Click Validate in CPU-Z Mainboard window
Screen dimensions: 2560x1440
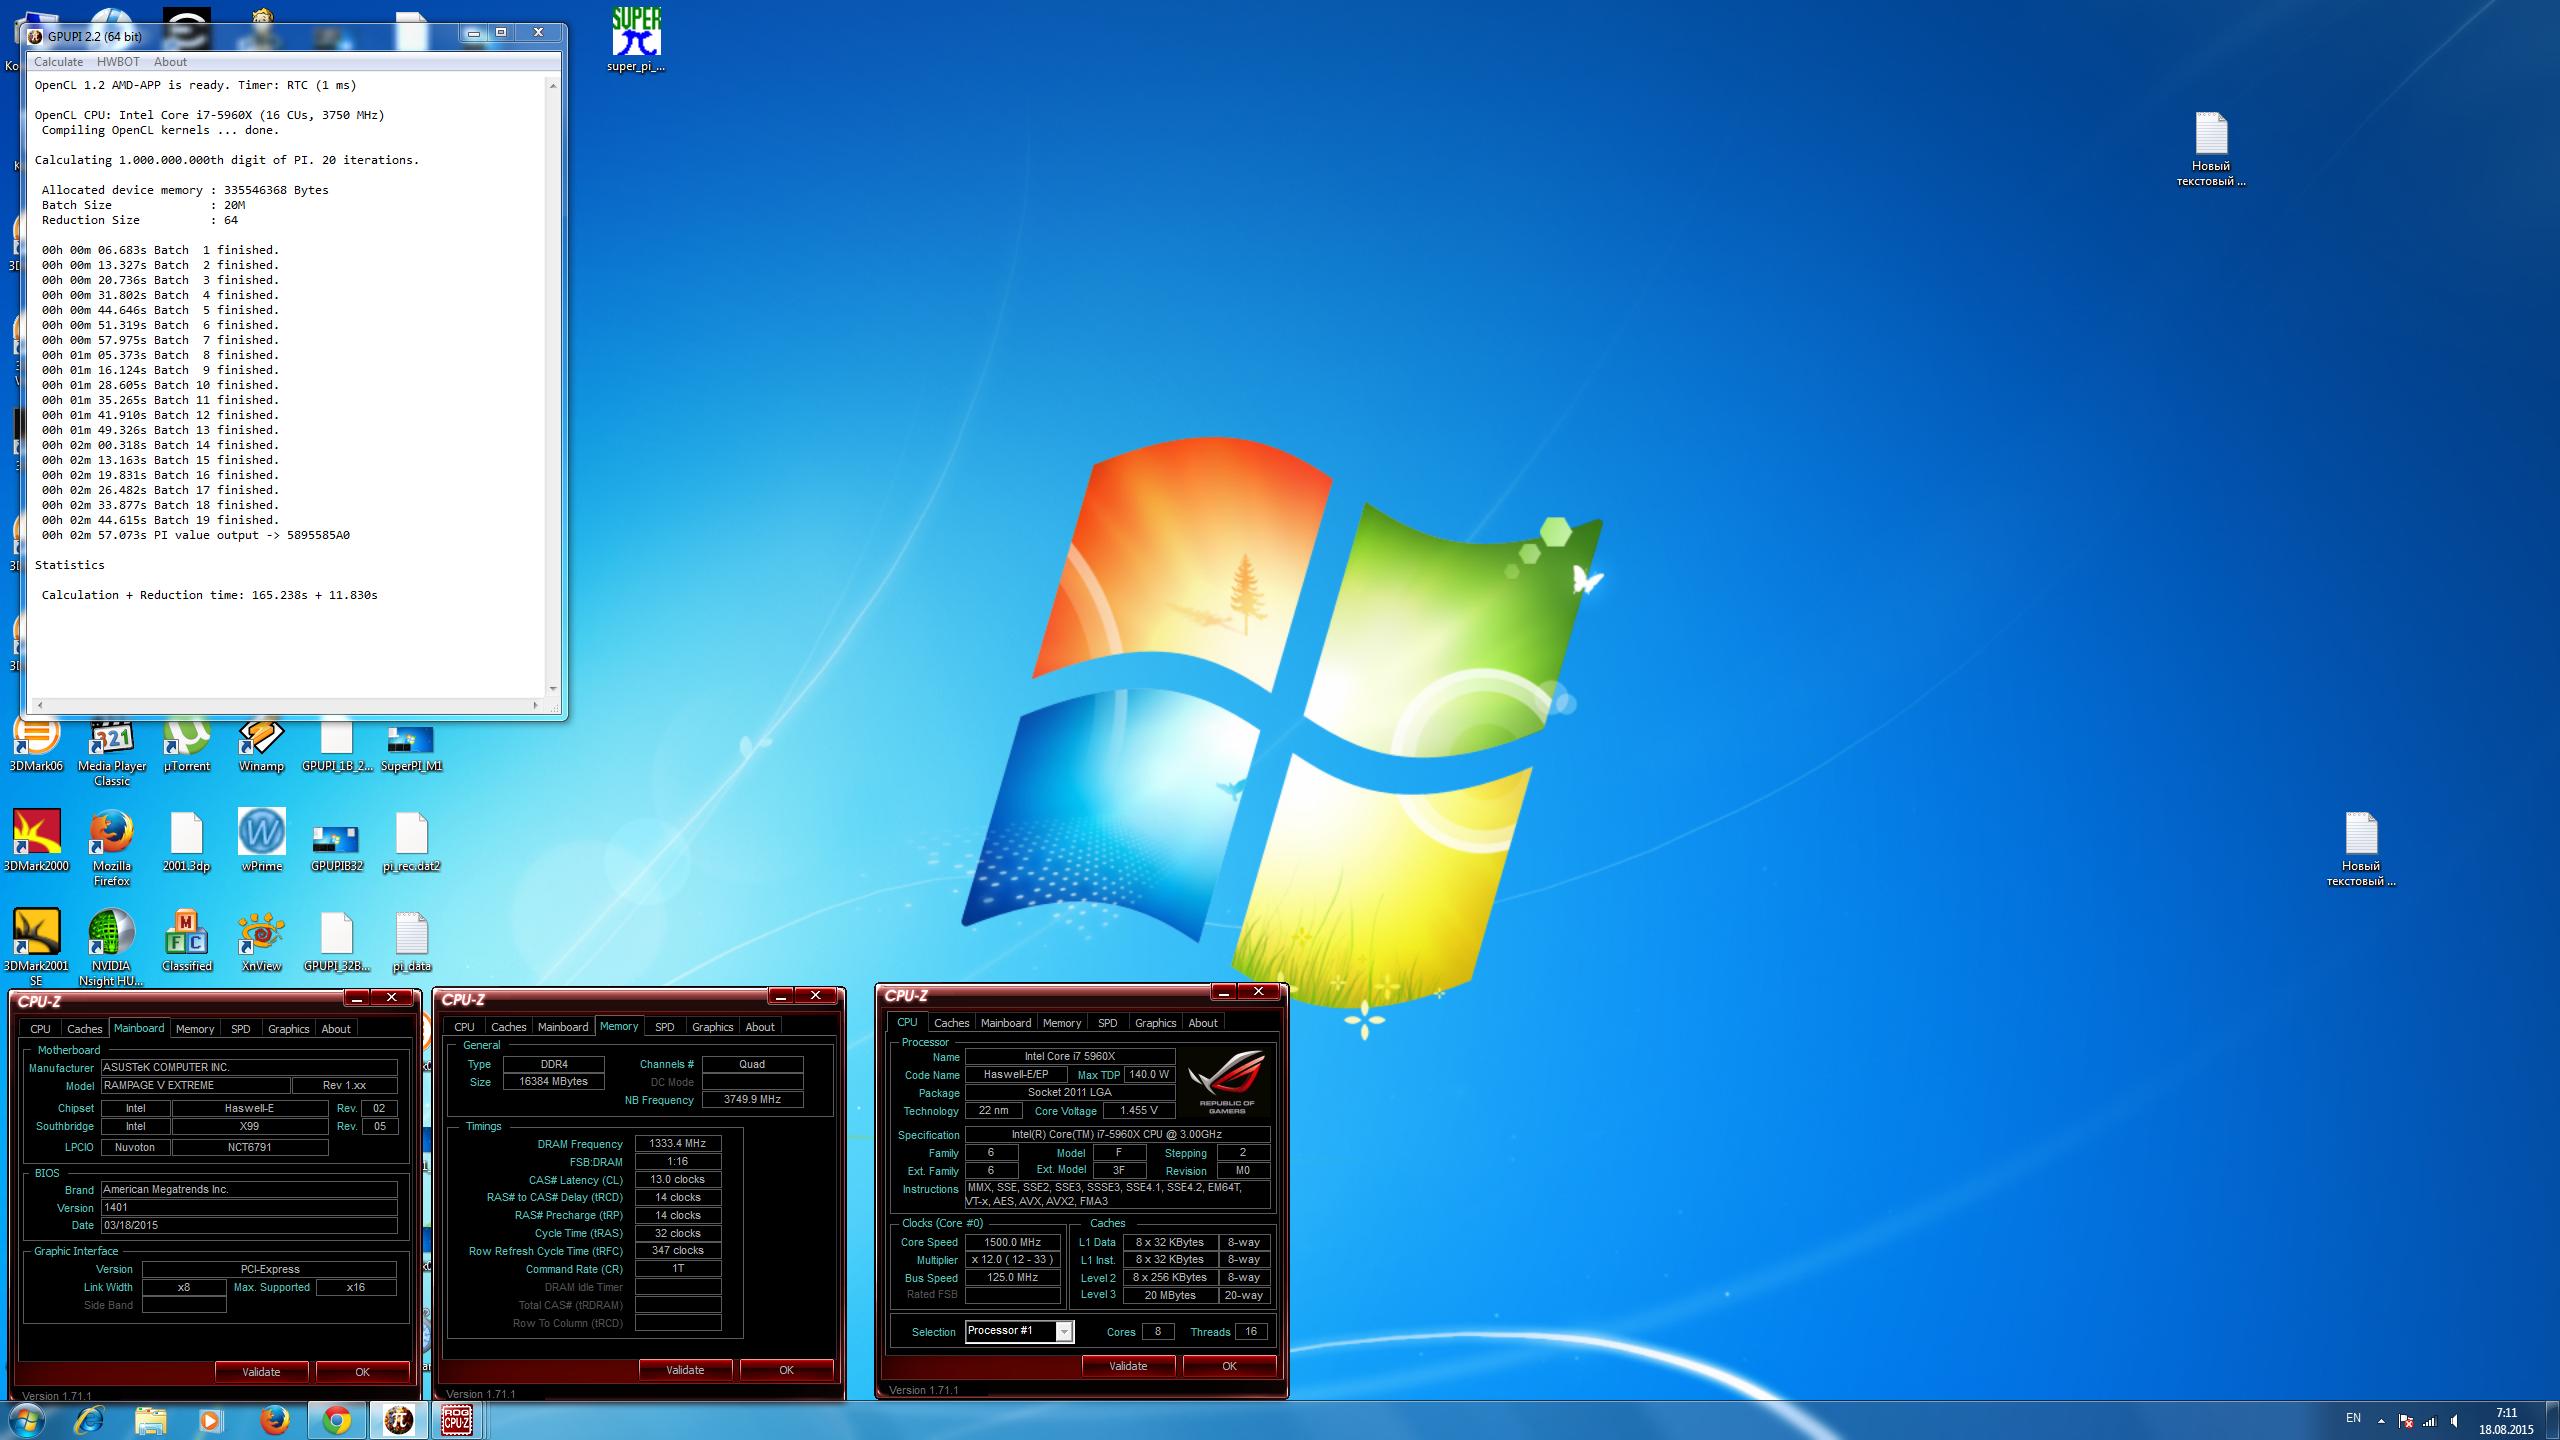point(261,1372)
